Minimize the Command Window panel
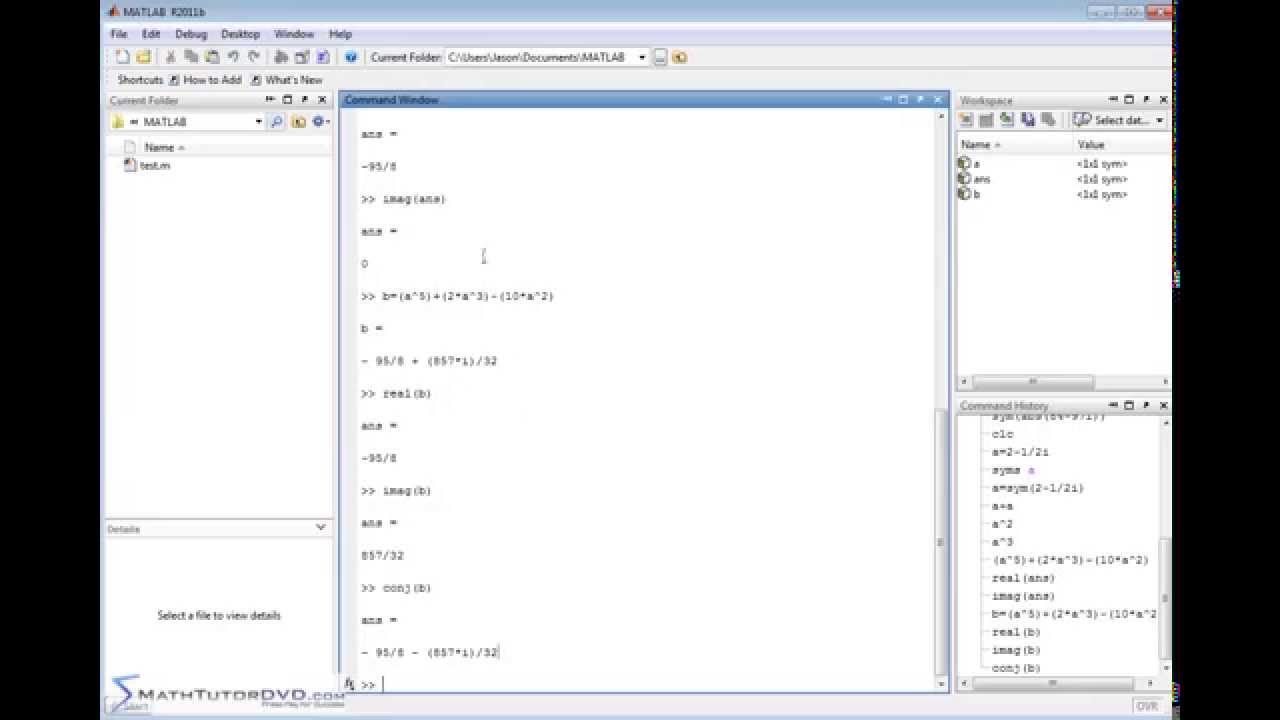 (x=887, y=100)
